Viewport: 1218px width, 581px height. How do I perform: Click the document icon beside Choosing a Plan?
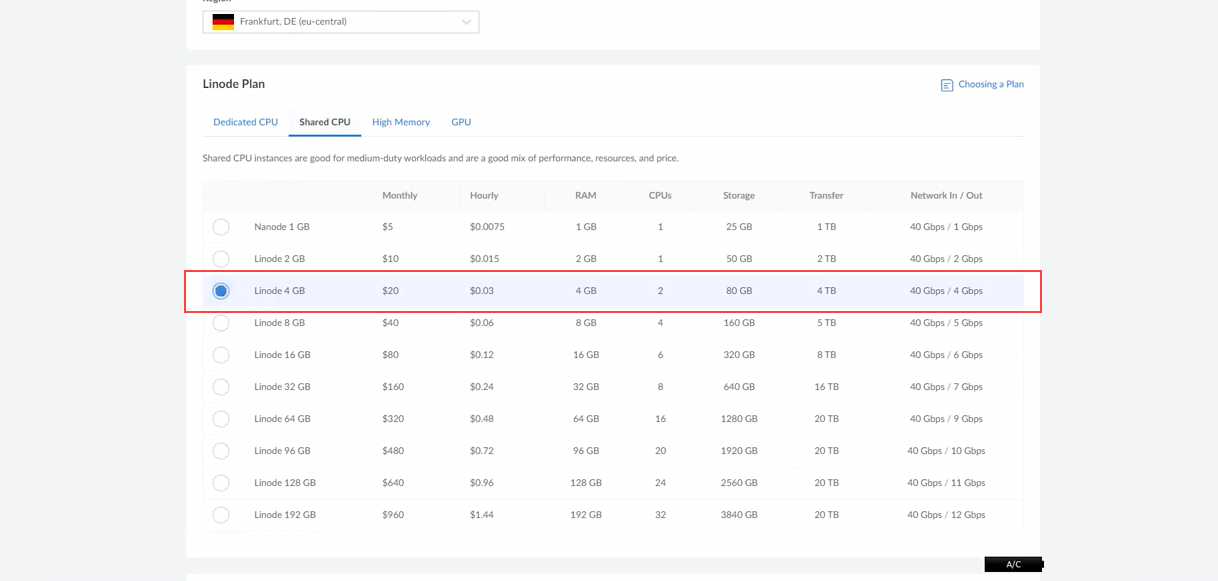[947, 85]
